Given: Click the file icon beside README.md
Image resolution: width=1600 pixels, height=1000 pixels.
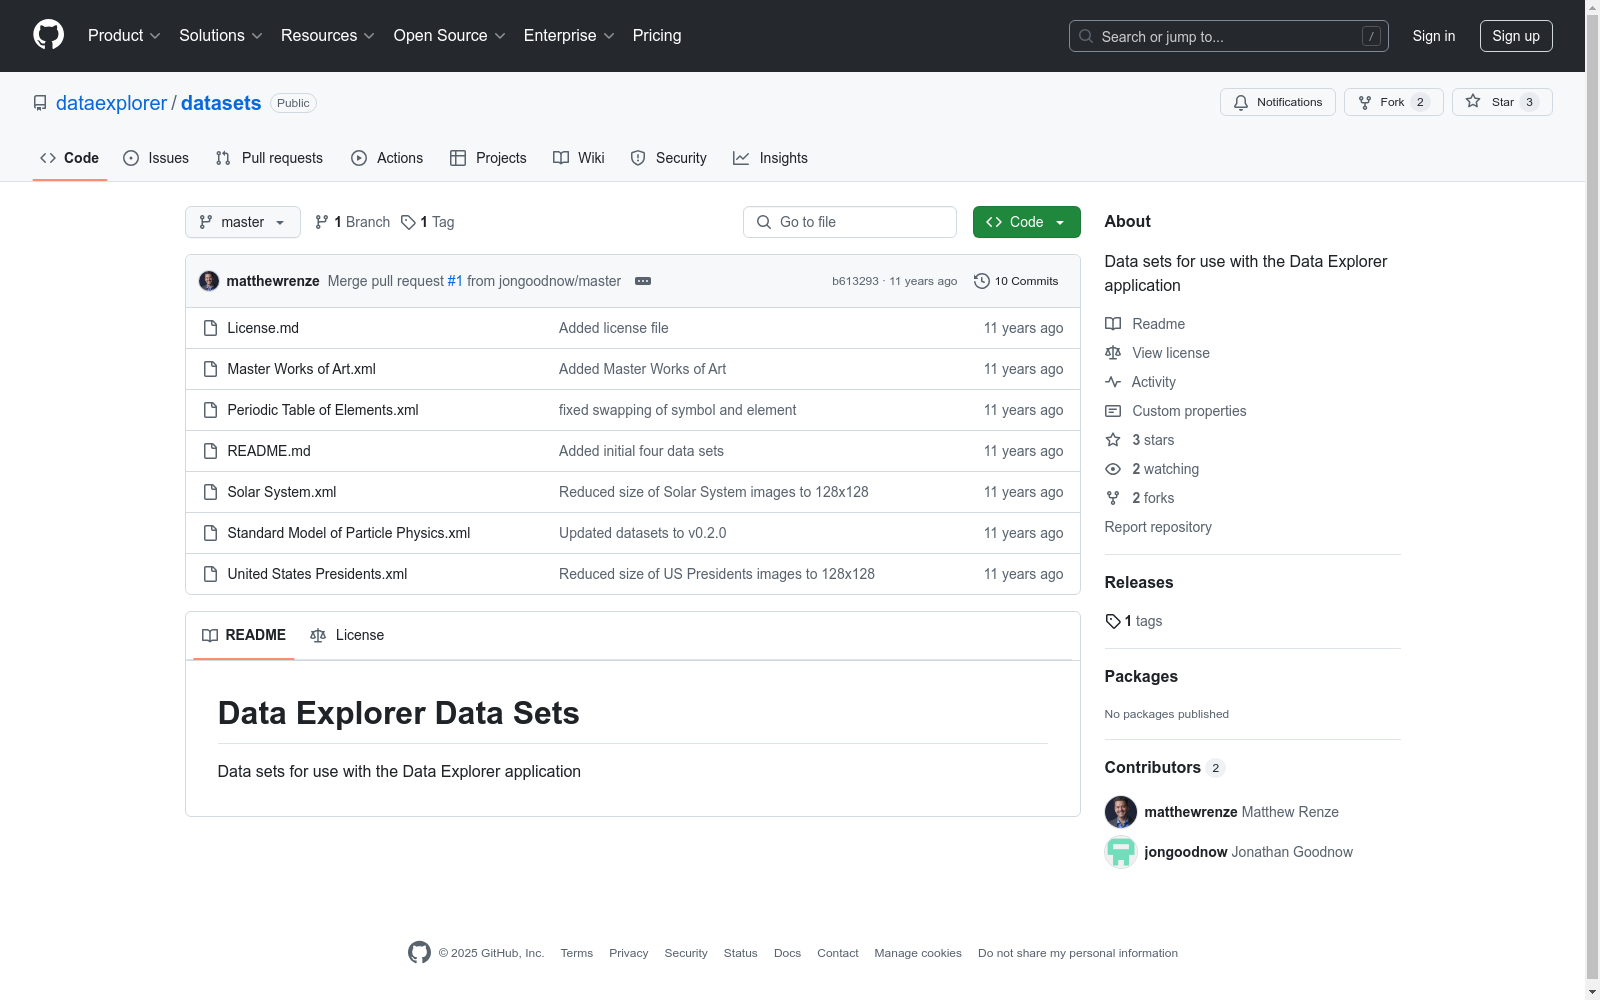Looking at the screenshot, I should (x=210, y=451).
